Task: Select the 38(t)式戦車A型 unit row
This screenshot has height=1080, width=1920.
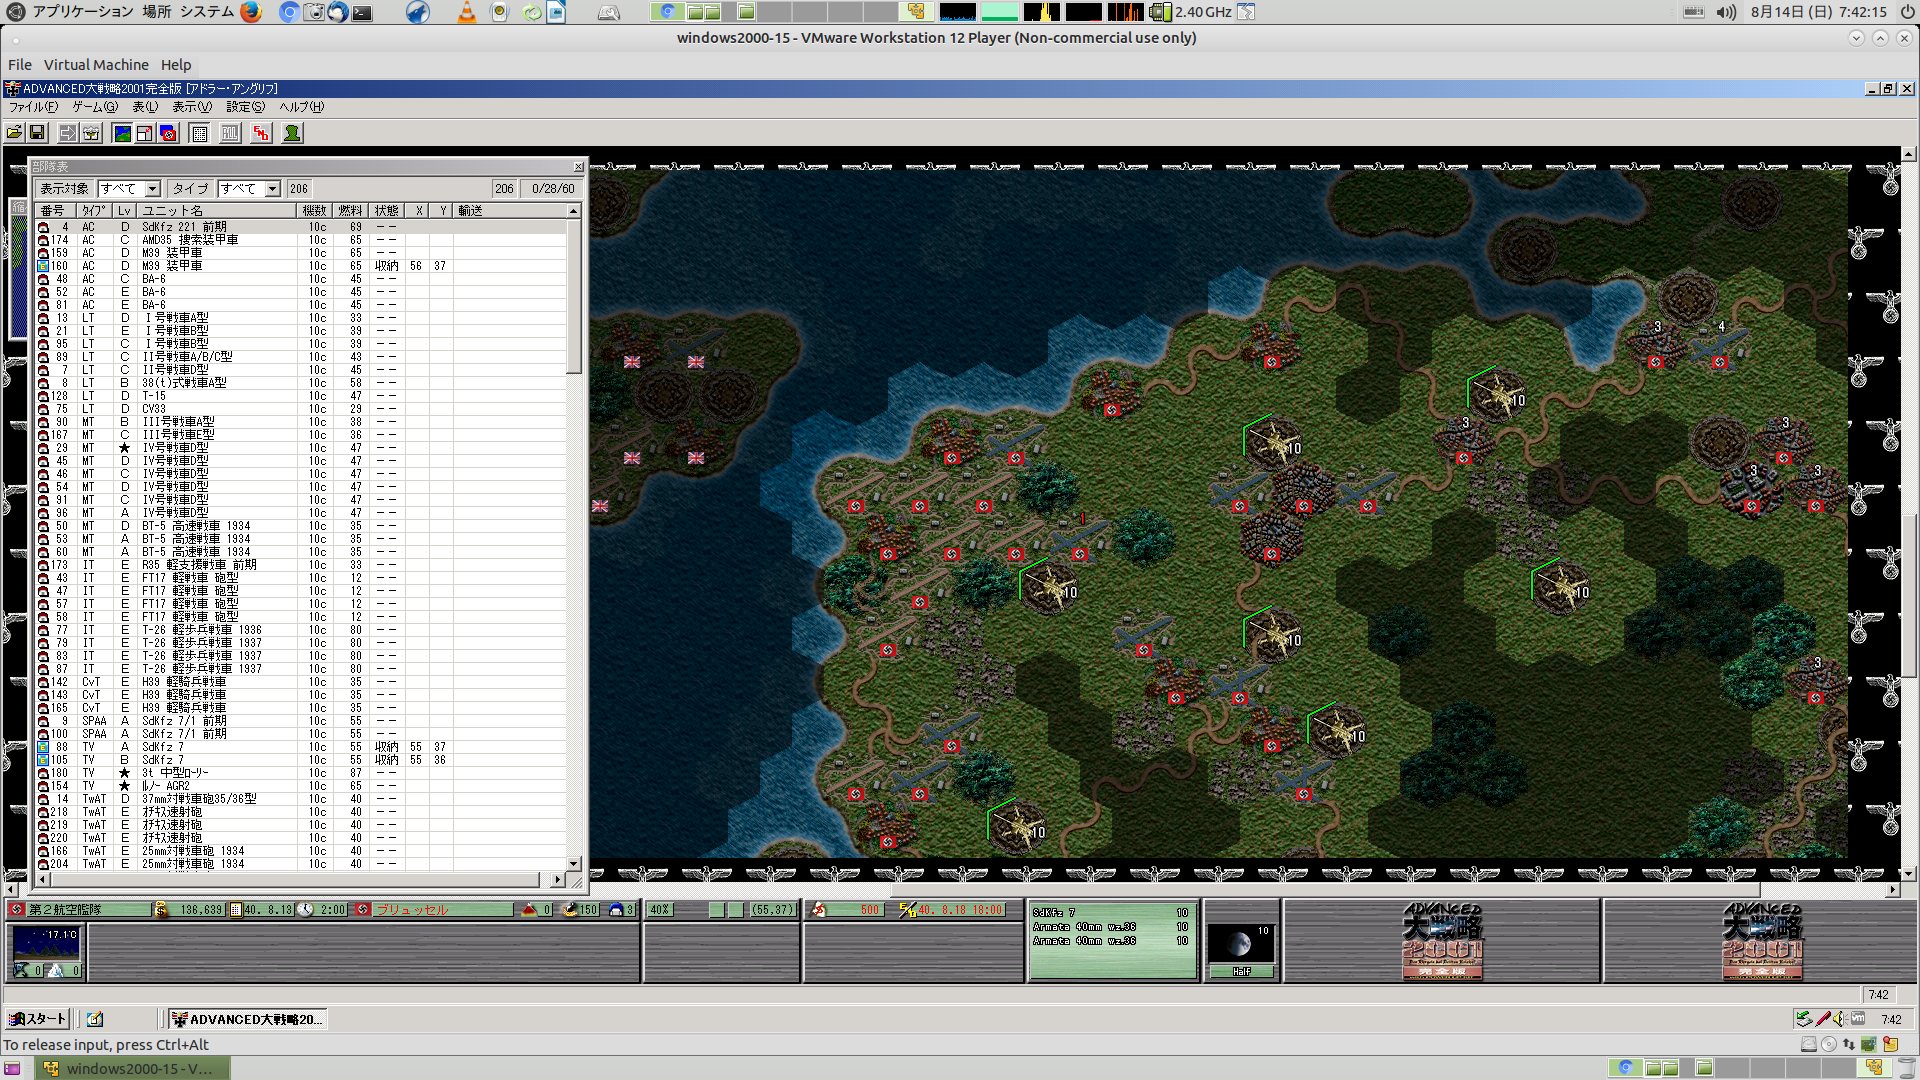Action: click(301, 383)
